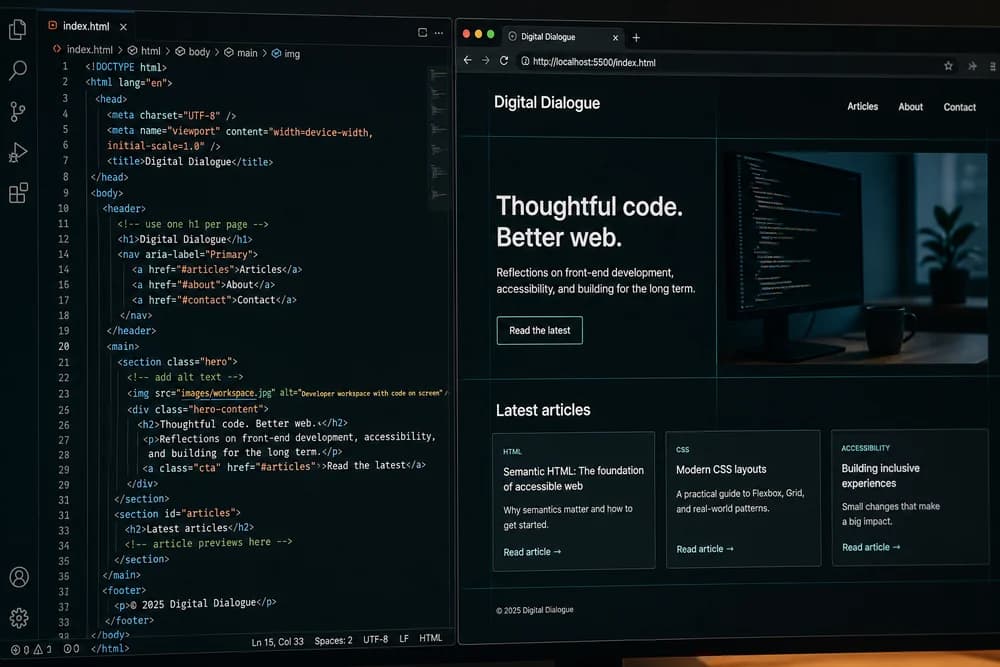Open a new browser tab
Image resolution: width=1000 pixels, height=667 pixels.
[x=636, y=38]
